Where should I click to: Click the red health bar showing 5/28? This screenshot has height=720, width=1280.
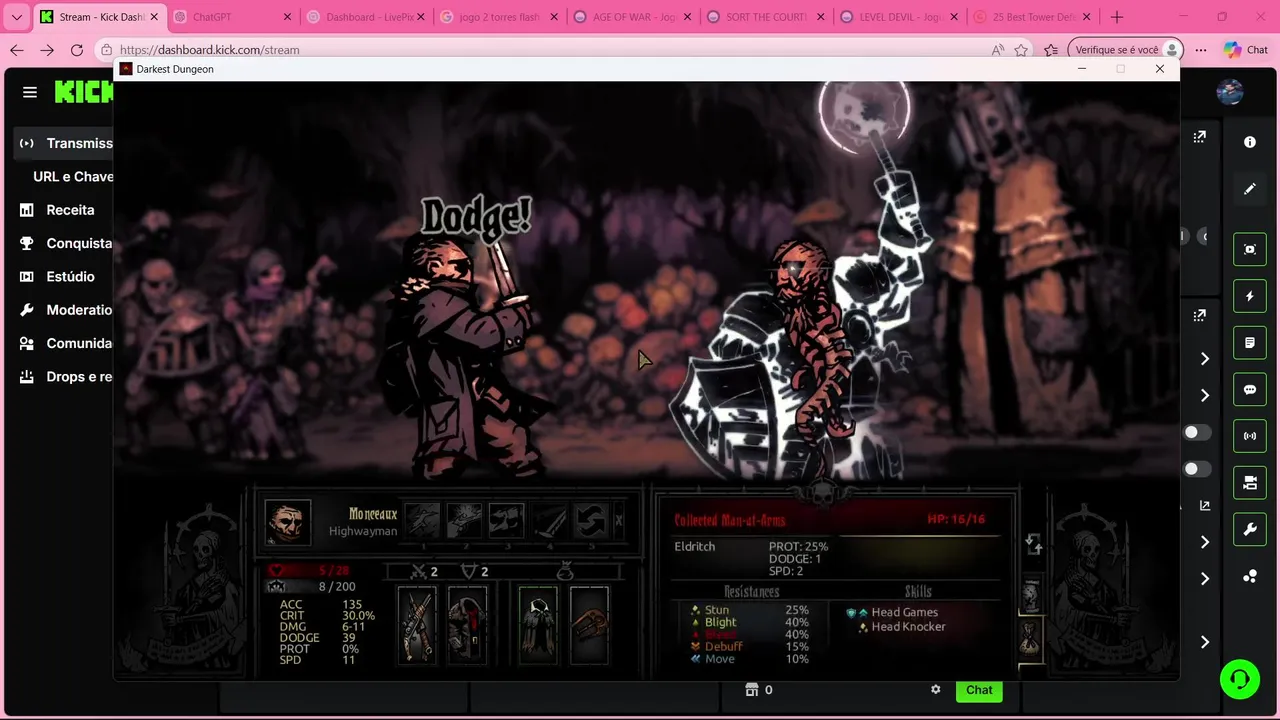[x=310, y=571]
